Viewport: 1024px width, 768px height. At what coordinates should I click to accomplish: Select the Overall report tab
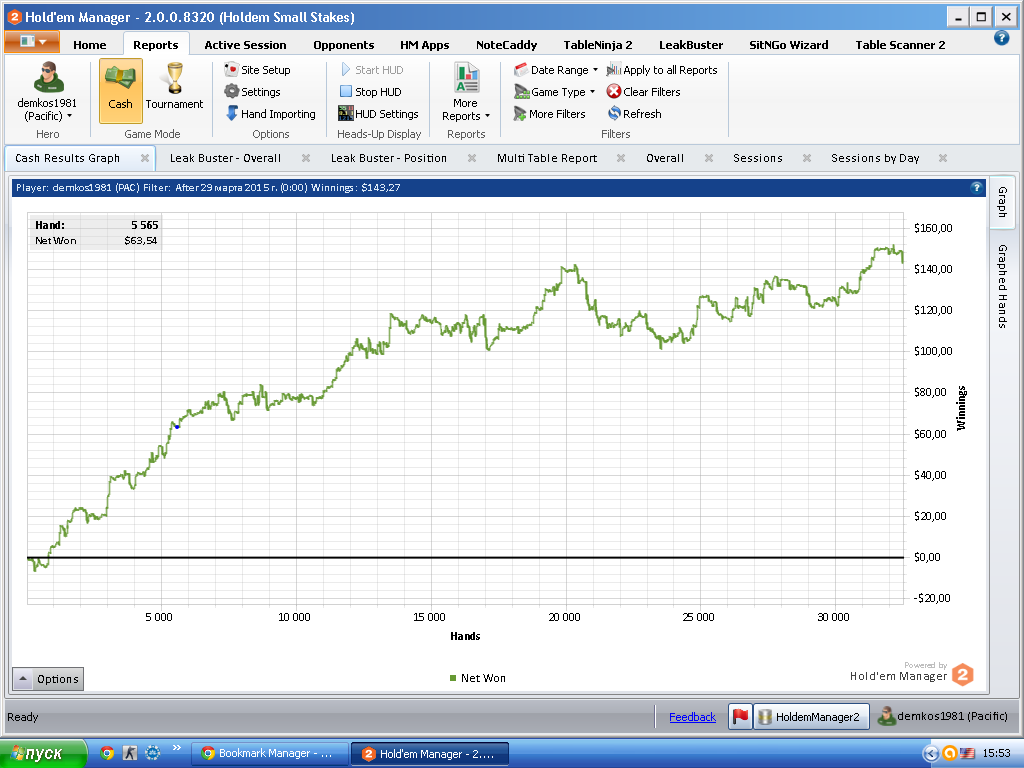(x=665, y=158)
